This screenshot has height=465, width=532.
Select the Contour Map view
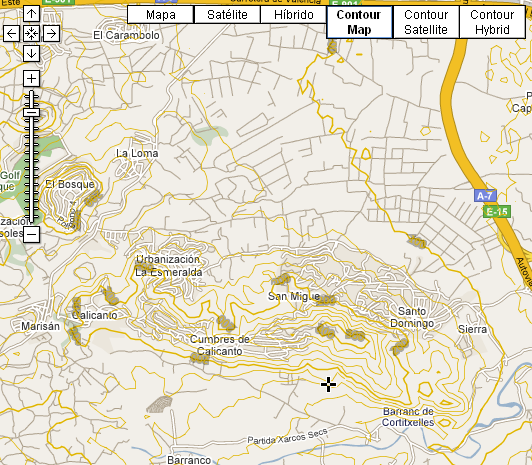click(359, 22)
